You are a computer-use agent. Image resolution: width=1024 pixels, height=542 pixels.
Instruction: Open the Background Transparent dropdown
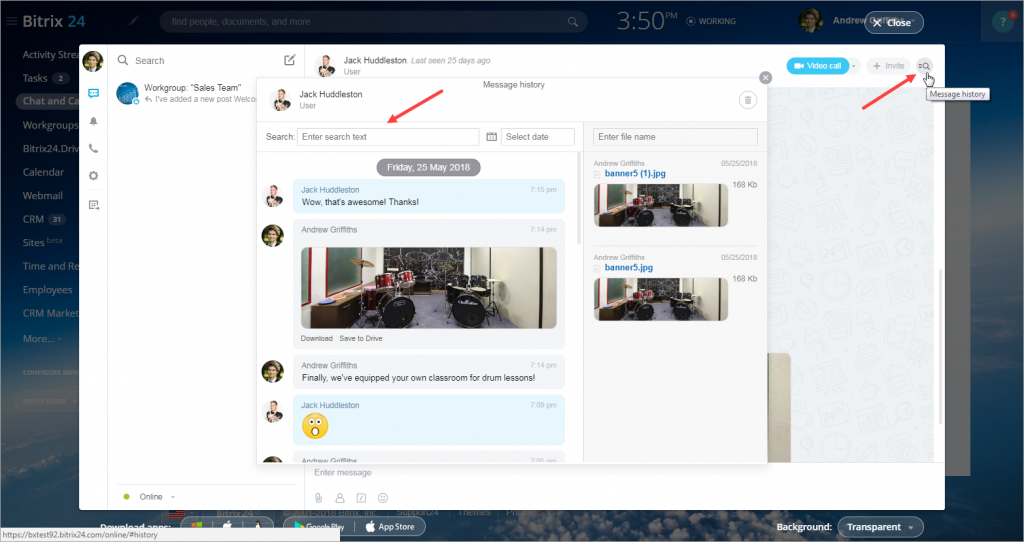pos(880,527)
